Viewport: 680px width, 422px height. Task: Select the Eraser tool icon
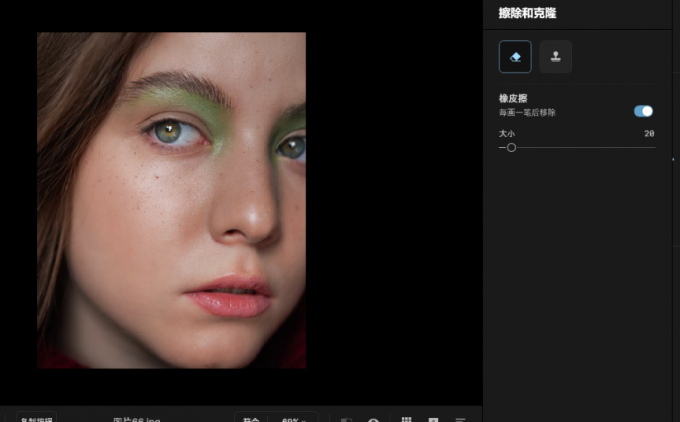pos(515,57)
